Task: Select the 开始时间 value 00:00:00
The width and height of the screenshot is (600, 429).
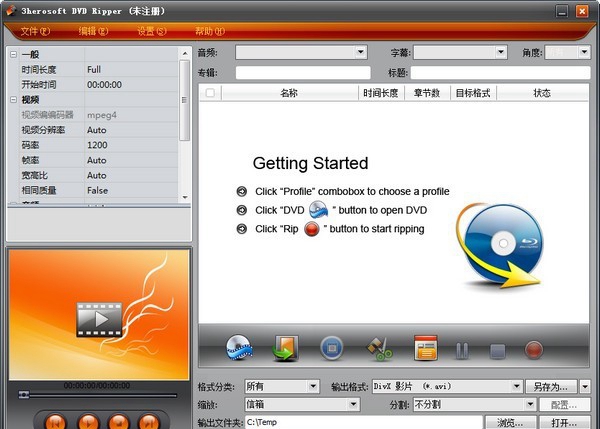Action: point(131,85)
